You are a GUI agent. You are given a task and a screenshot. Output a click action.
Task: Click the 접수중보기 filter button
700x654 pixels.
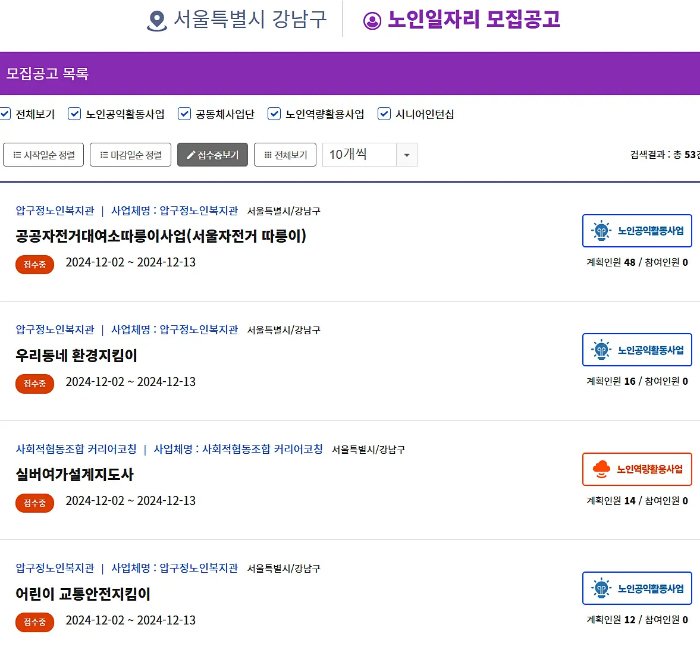[x=212, y=155]
